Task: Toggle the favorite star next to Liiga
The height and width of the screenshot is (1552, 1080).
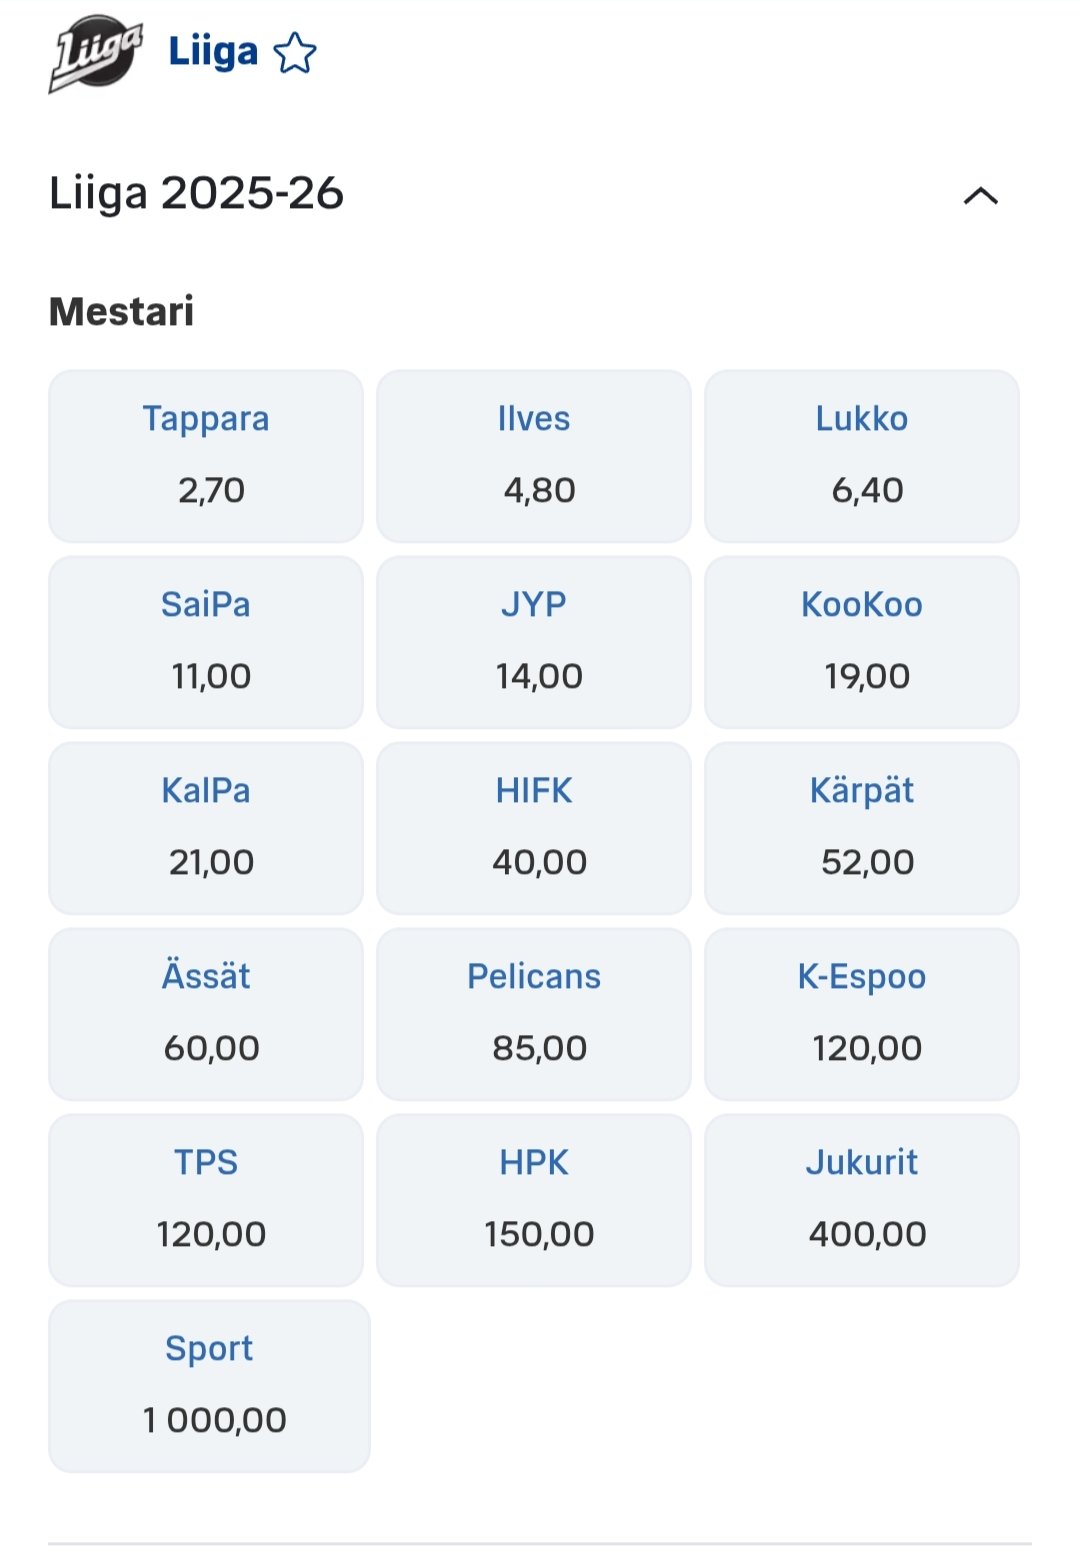Action: 295,53
